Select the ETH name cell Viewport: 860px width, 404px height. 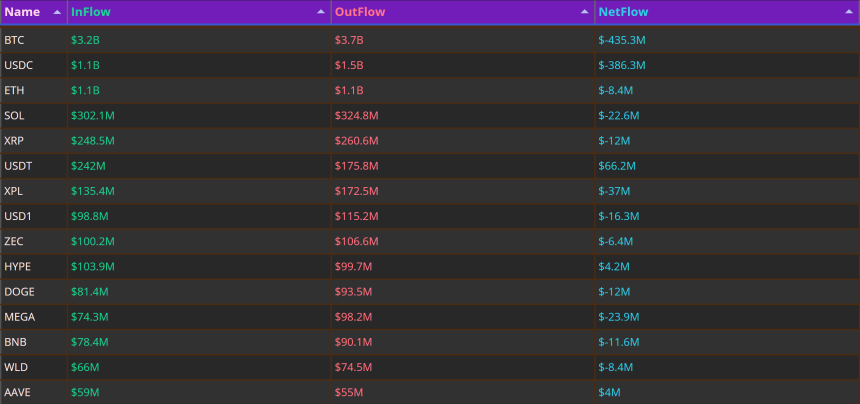pos(34,90)
